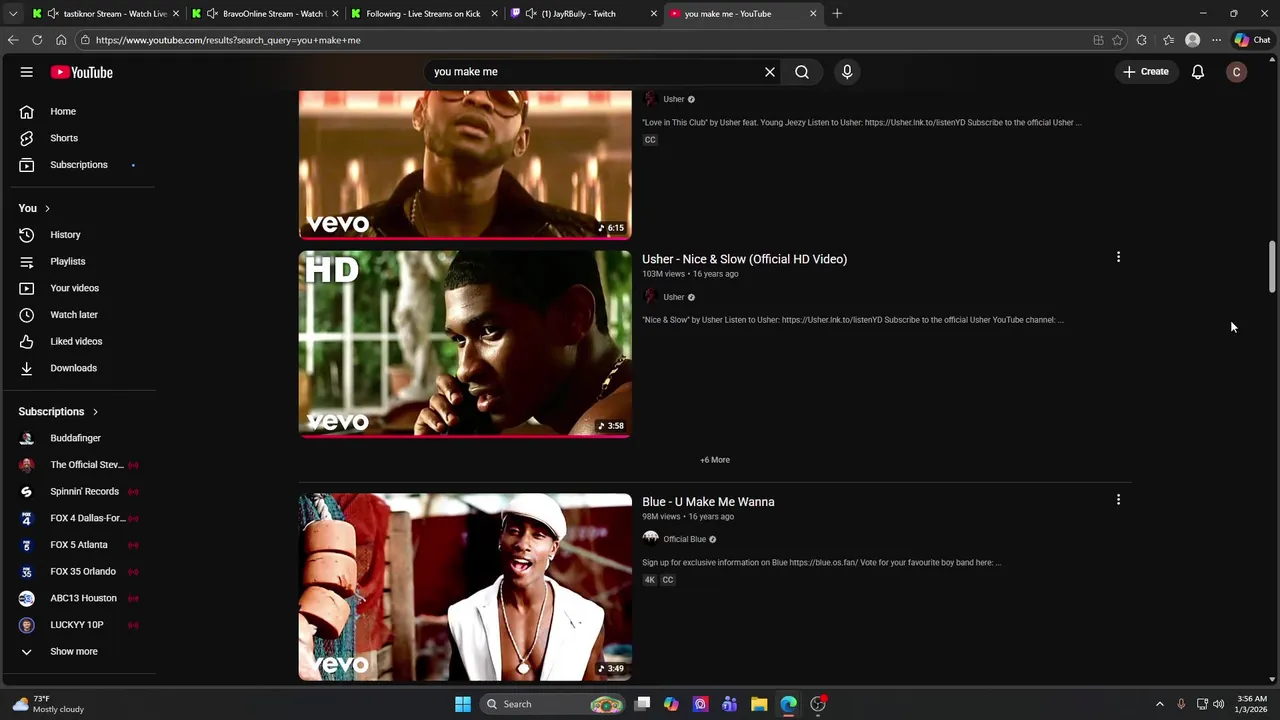This screenshot has height=720, width=1280.
Task: Play the Blue U Make Me Wanna thumbnail
Action: coord(465,587)
